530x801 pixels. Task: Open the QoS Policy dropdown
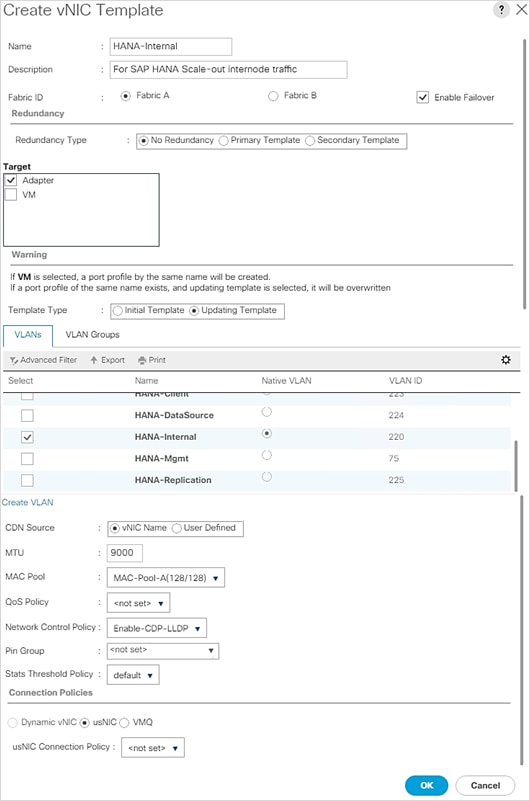coord(138,603)
